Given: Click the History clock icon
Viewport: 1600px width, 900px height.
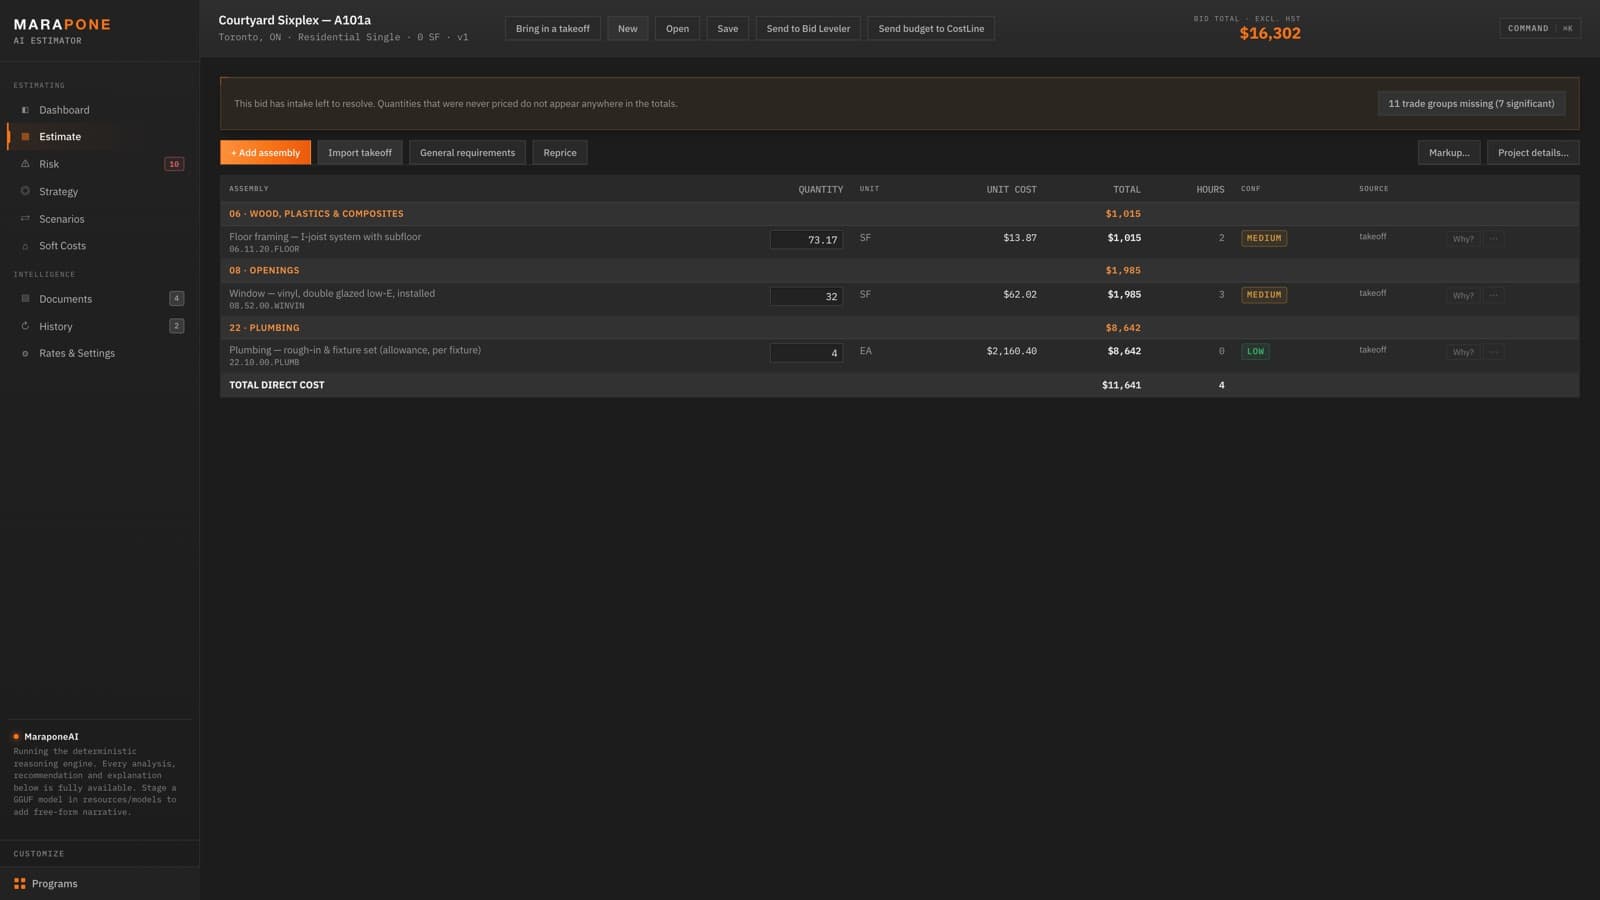Looking at the screenshot, I should coord(25,326).
